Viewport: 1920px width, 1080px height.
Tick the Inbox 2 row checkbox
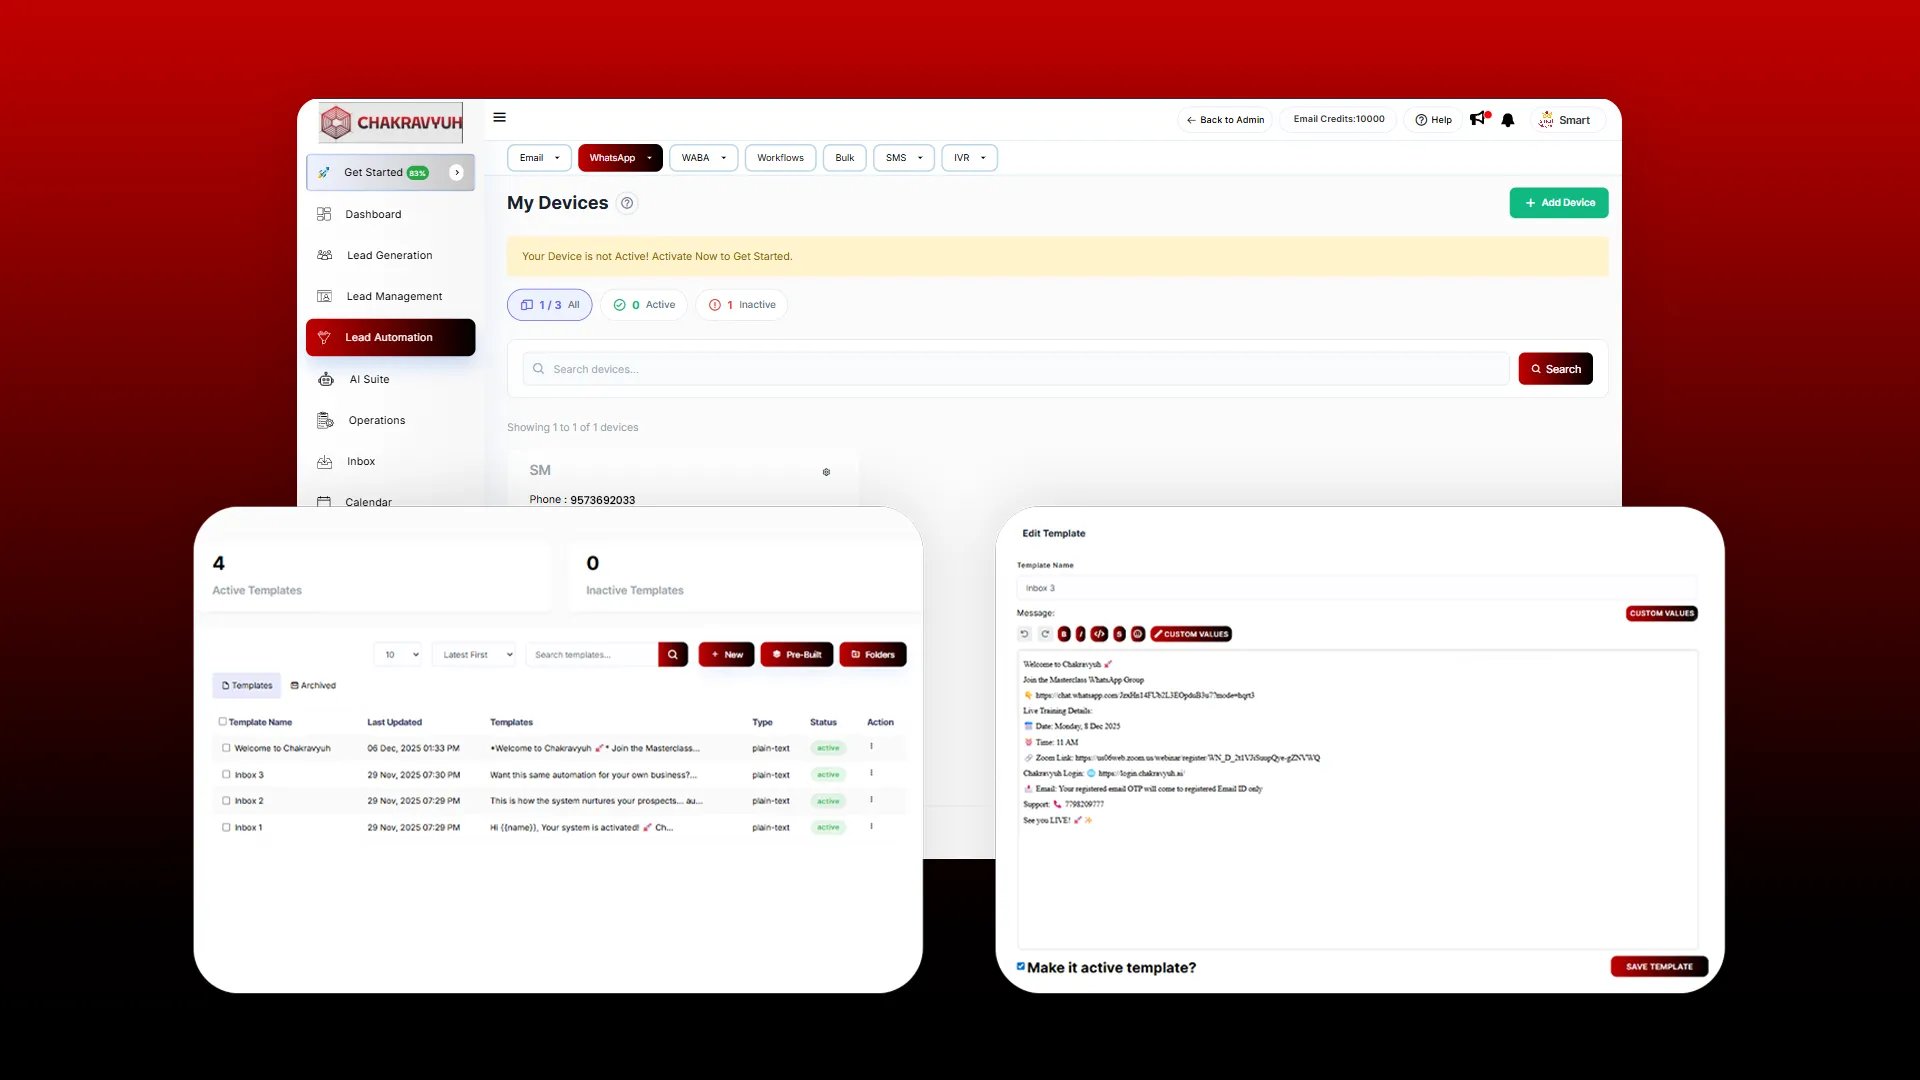point(226,800)
